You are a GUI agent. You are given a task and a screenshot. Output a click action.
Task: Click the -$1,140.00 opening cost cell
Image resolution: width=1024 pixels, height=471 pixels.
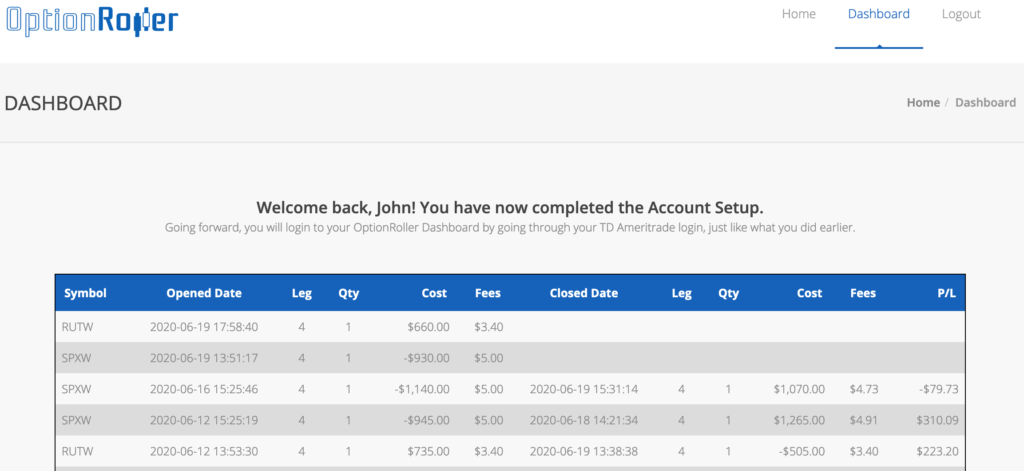(422, 389)
